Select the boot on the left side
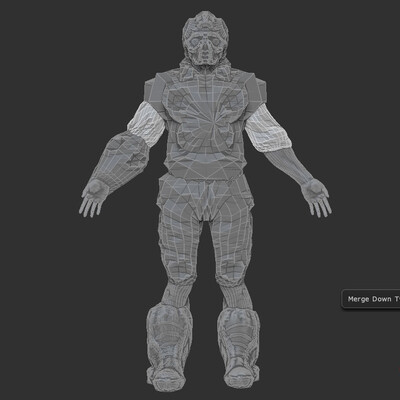 click(x=168, y=347)
